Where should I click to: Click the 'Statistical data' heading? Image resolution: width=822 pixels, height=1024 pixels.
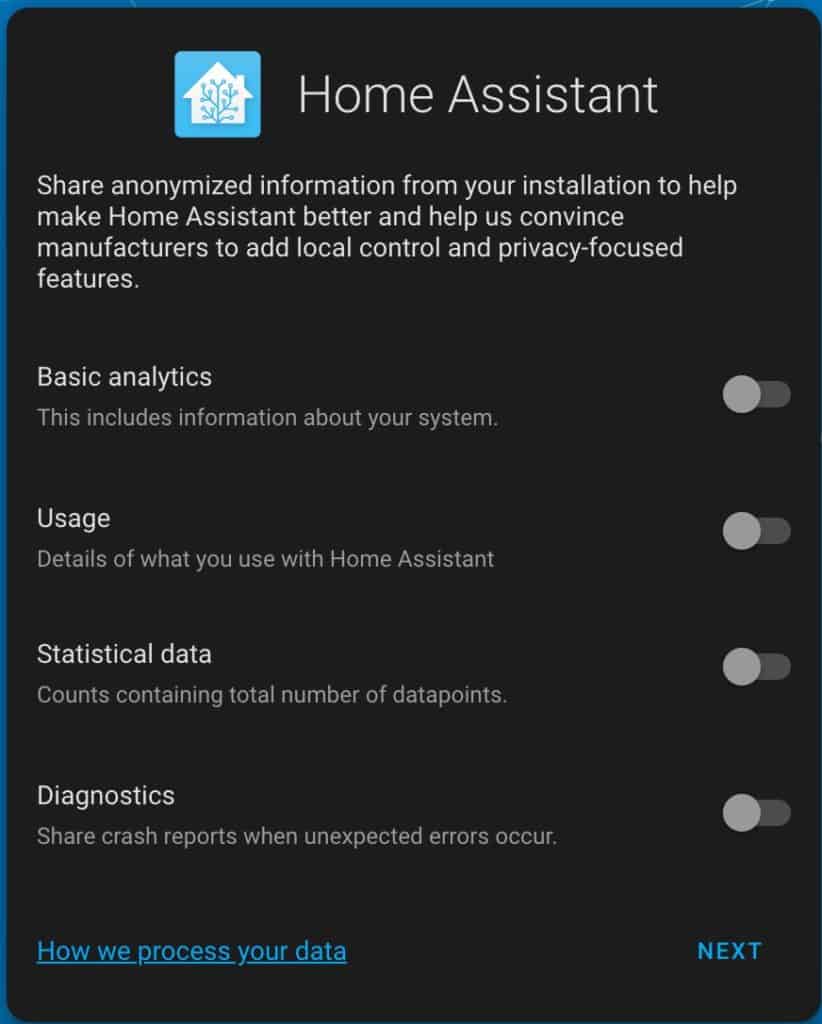click(124, 654)
